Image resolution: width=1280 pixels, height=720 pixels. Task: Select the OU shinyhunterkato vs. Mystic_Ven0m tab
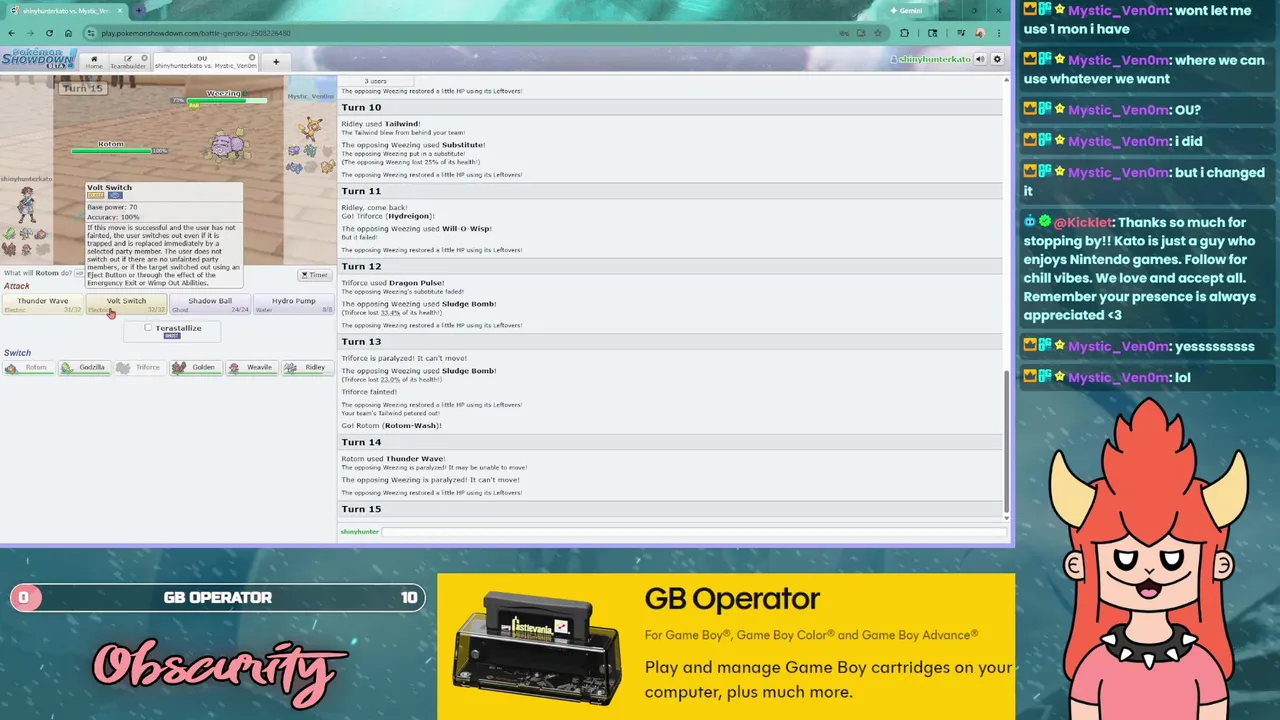coord(205,62)
